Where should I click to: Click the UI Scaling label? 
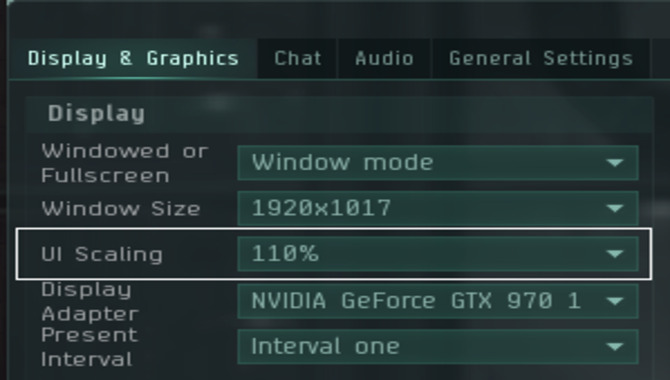click(102, 254)
